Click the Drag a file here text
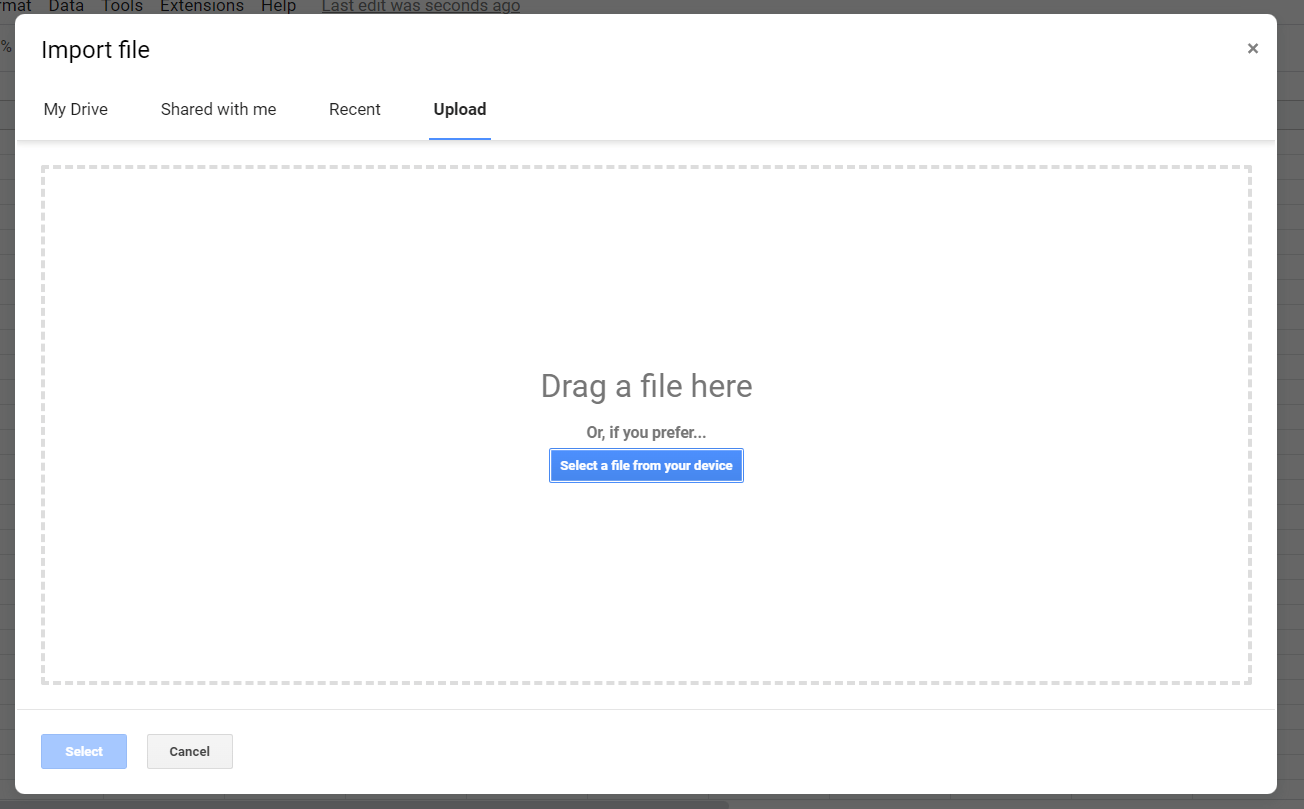This screenshot has width=1304, height=809. coord(646,386)
